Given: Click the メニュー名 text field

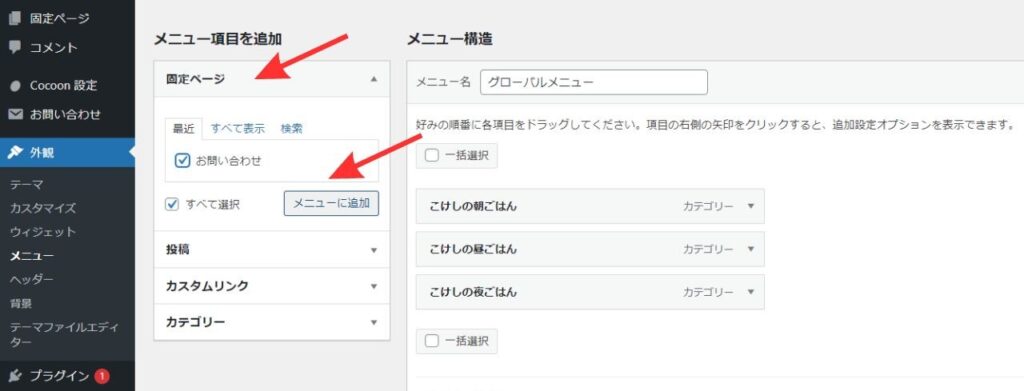Looking at the screenshot, I should (x=594, y=83).
